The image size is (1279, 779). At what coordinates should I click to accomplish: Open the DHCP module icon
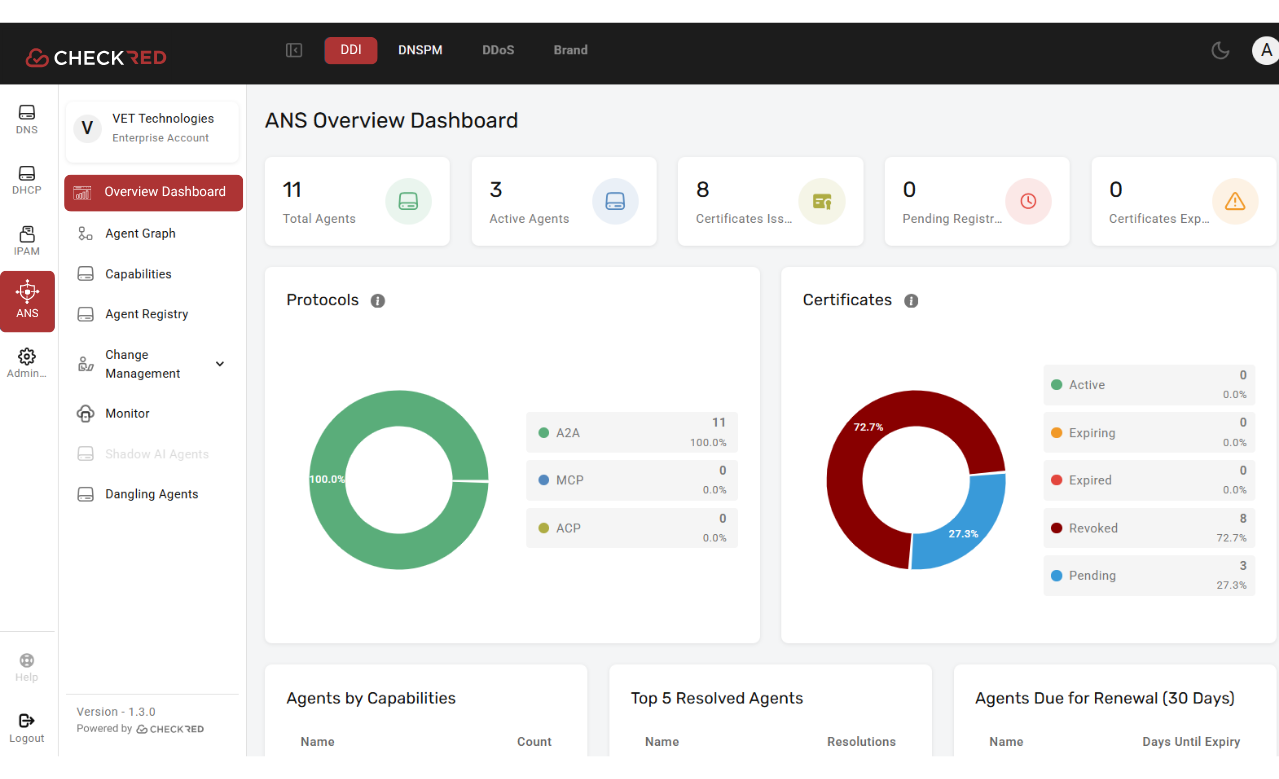[x=27, y=180]
